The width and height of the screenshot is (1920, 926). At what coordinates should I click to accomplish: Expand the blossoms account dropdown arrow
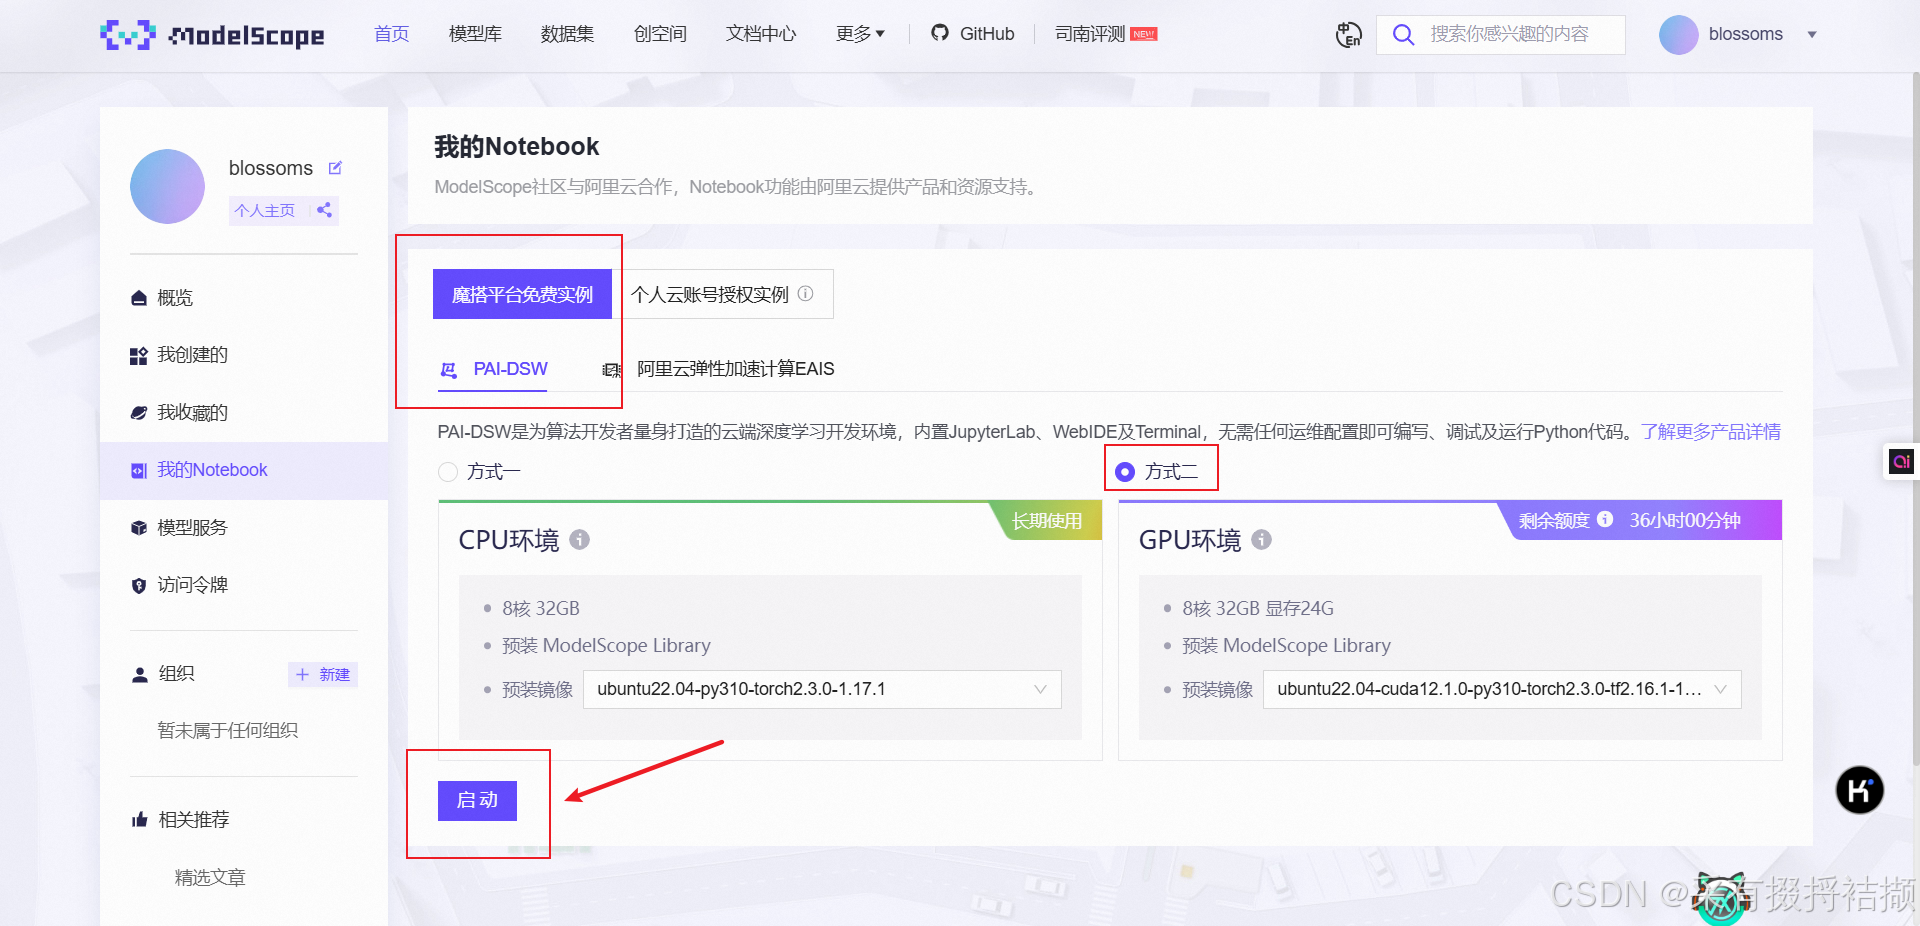1812,35
